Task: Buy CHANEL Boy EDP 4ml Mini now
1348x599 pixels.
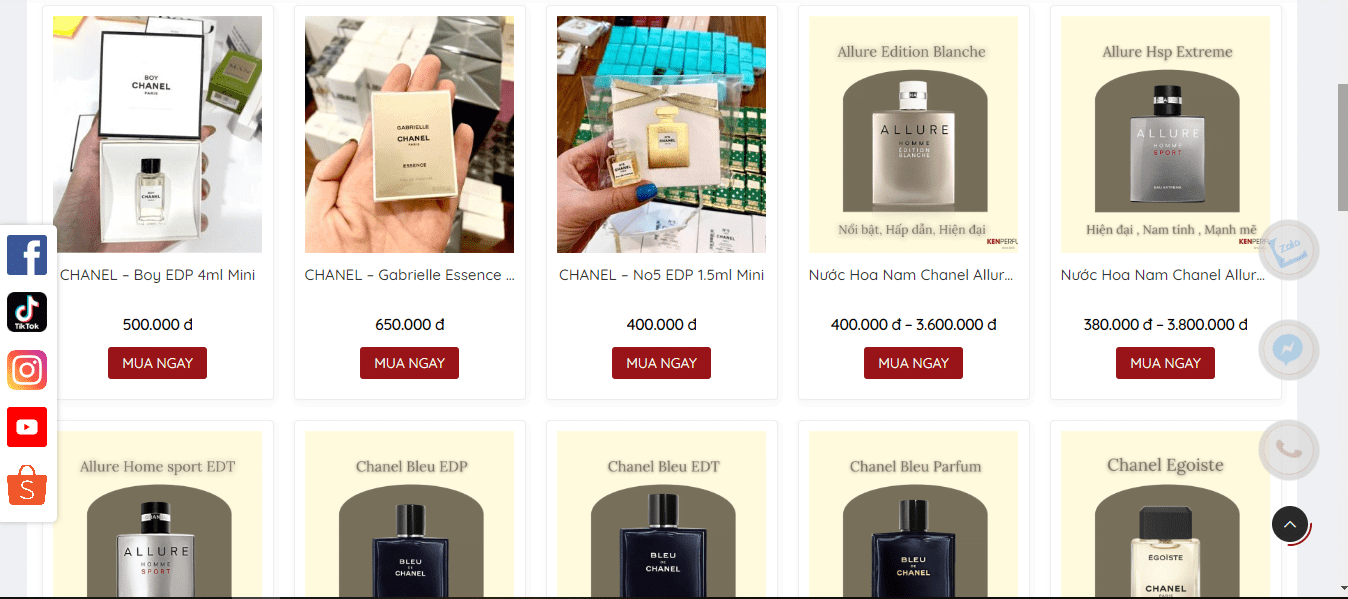Action: (157, 363)
